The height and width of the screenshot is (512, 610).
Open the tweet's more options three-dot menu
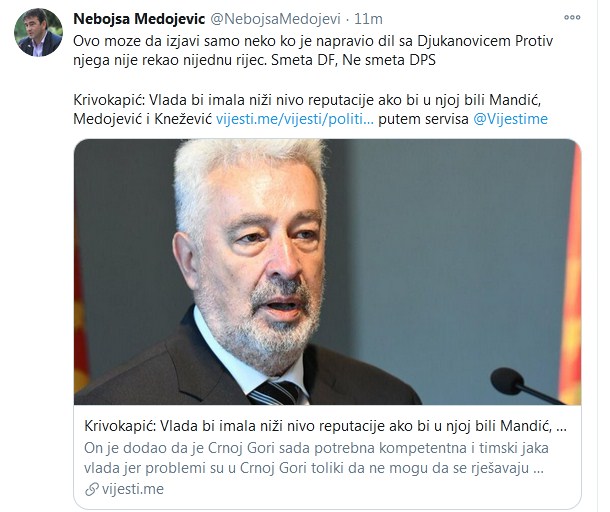click(x=572, y=17)
